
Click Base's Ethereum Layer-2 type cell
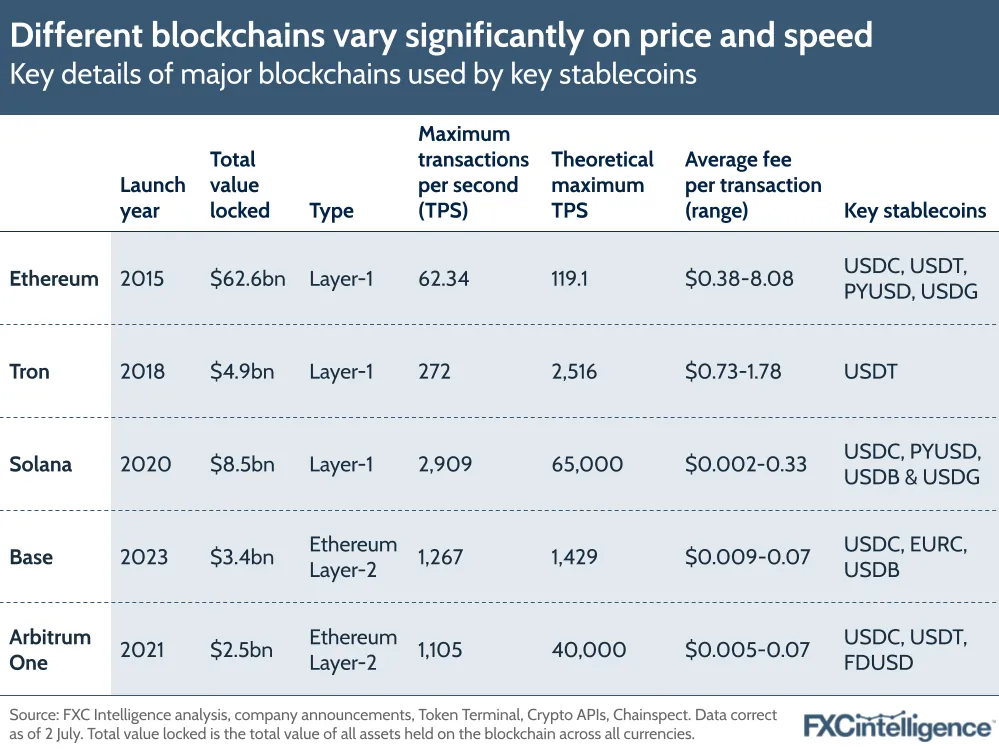tap(353, 557)
